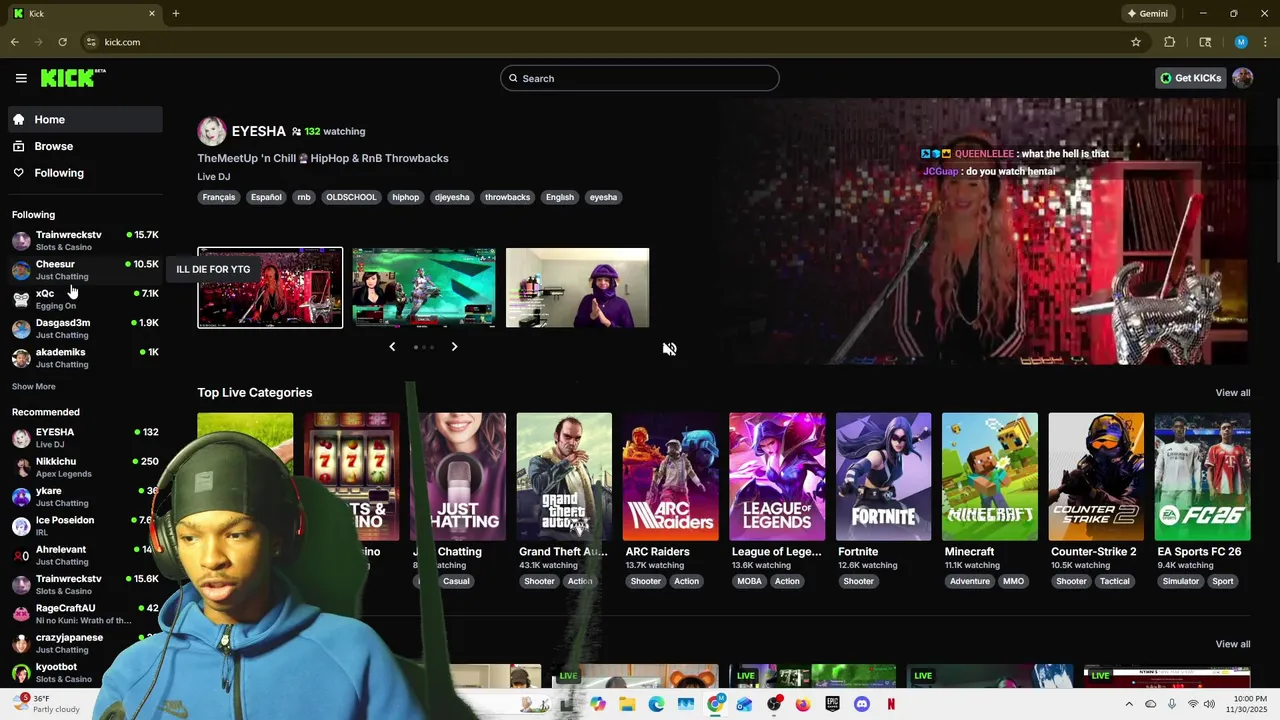Open the RageCraftAU recommended channel

tap(85, 614)
